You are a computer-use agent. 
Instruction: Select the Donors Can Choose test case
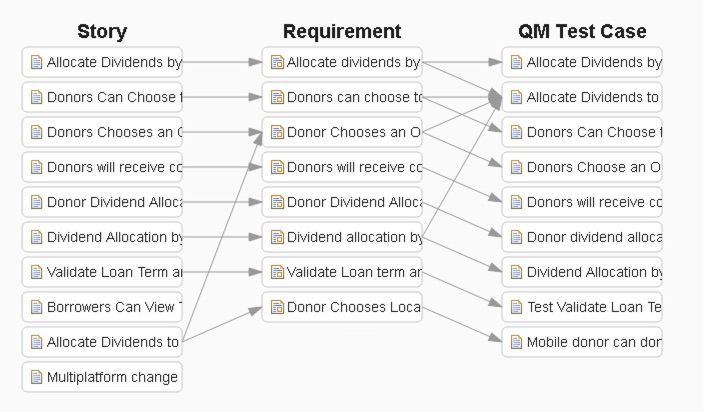pos(592,132)
